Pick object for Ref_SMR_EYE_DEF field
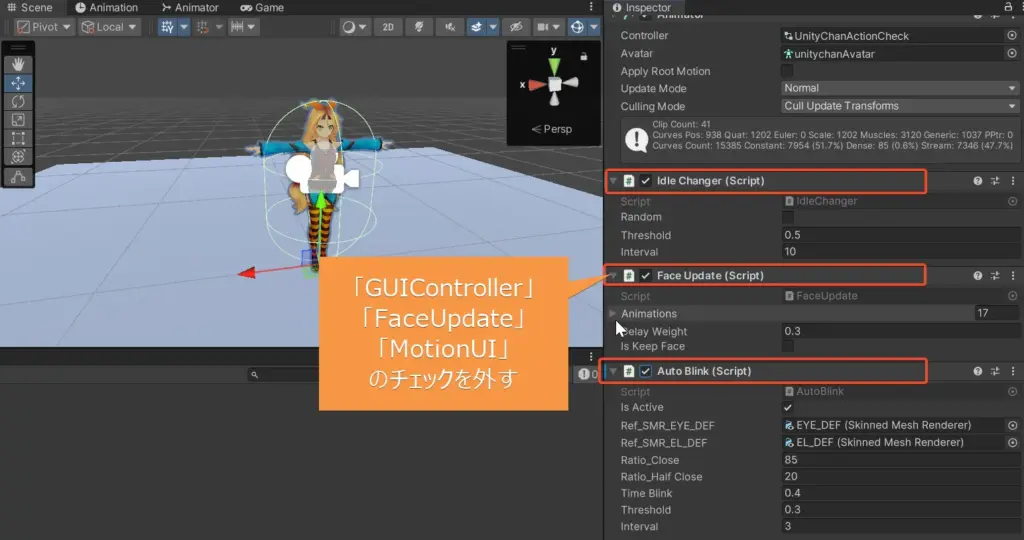Image resolution: width=1024 pixels, height=540 pixels. tap(1012, 425)
